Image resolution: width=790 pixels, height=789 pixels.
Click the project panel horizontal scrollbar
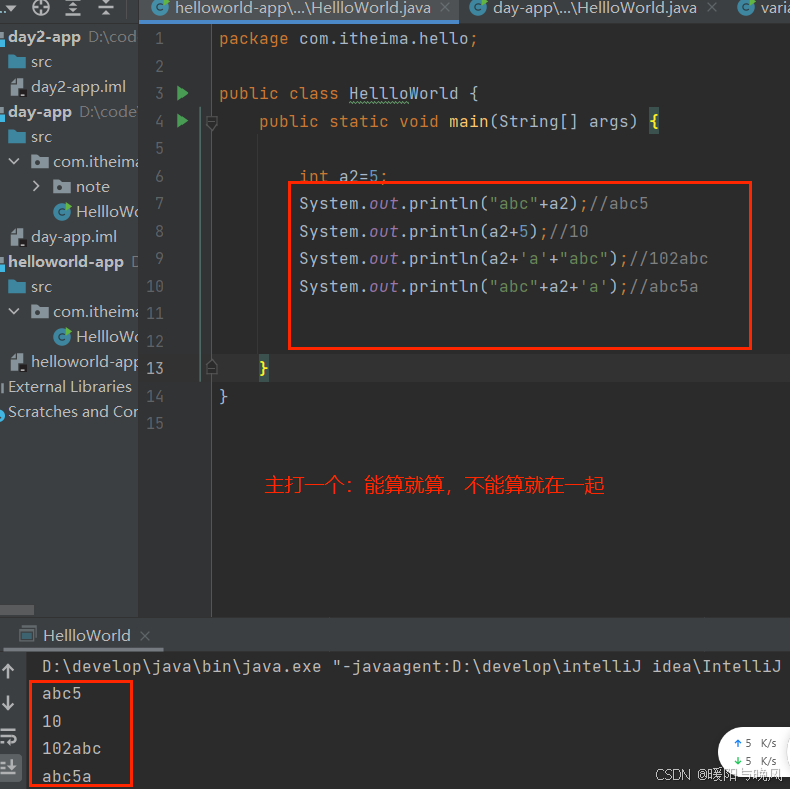[17, 610]
